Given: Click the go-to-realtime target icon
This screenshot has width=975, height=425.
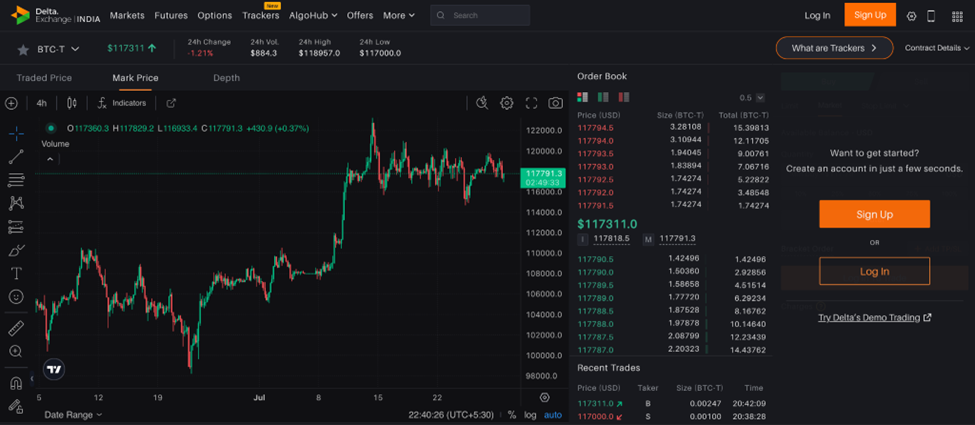Looking at the screenshot, I should click(x=545, y=397).
